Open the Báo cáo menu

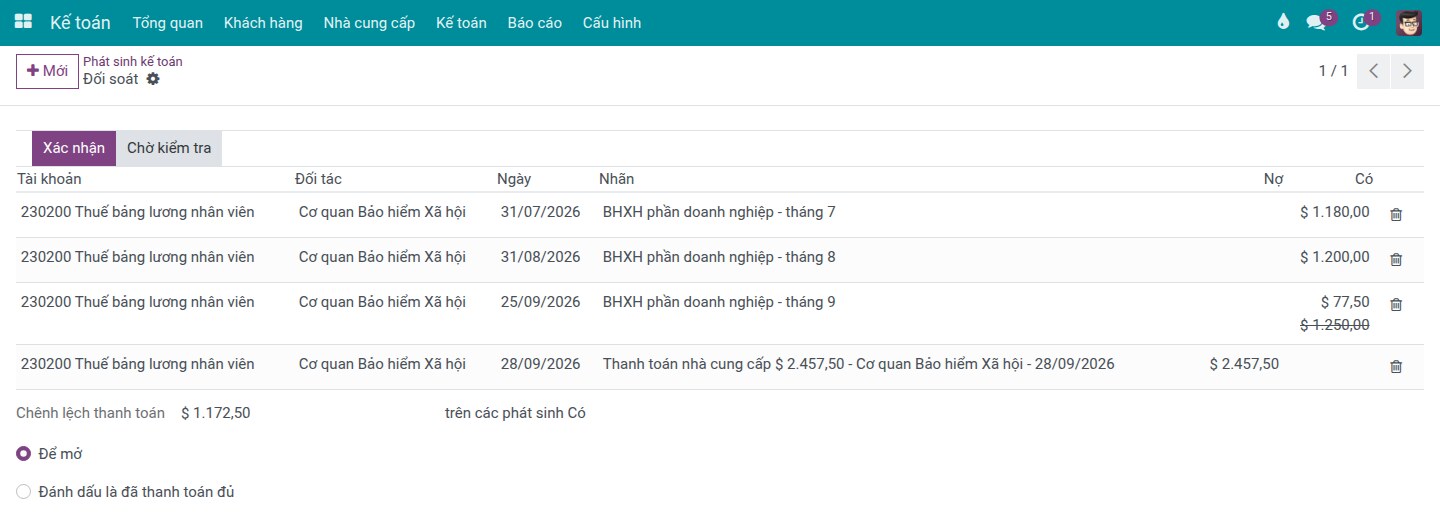pyautogui.click(x=534, y=22)
